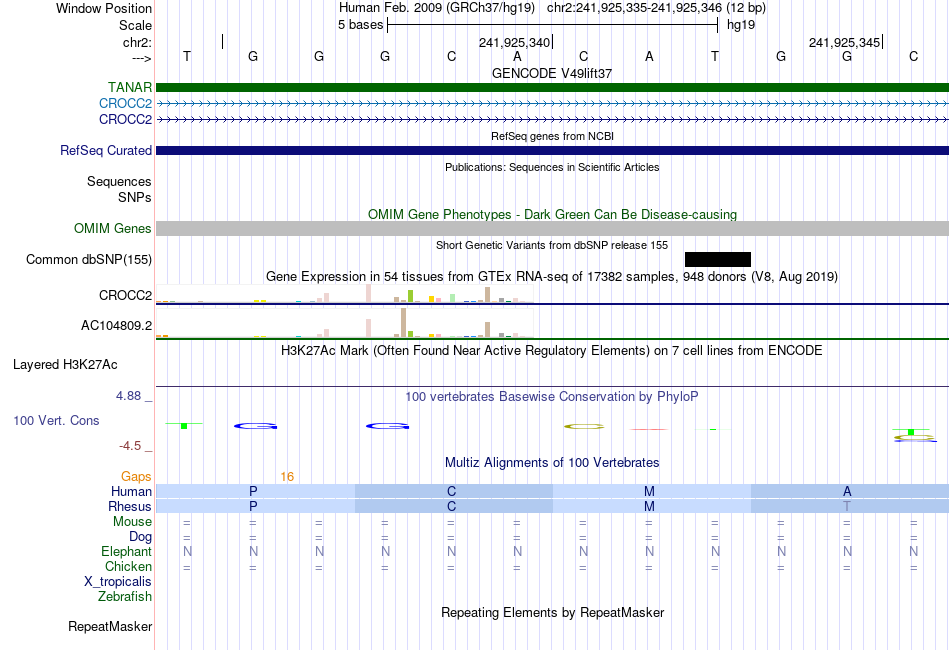The height and width of the screenshot is (650, 950).
Task: Click the GTEx Gene Expression track title
Action: pyautogui.click(x=552, y=277)
